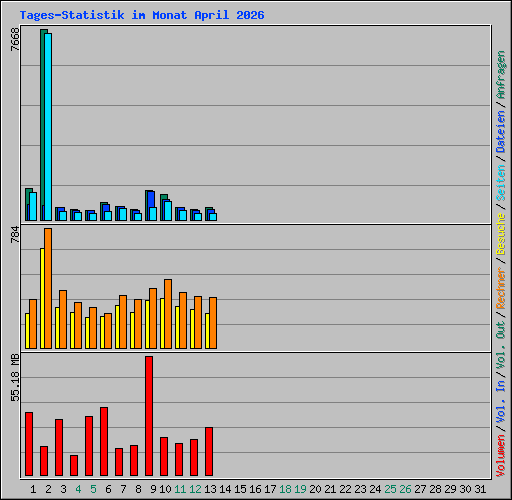Click green weekend day 12 label

pos(195,489)
